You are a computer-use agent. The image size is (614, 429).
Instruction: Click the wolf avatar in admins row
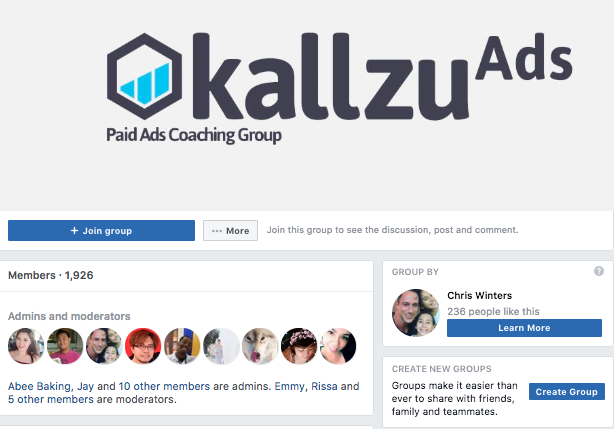260,346
